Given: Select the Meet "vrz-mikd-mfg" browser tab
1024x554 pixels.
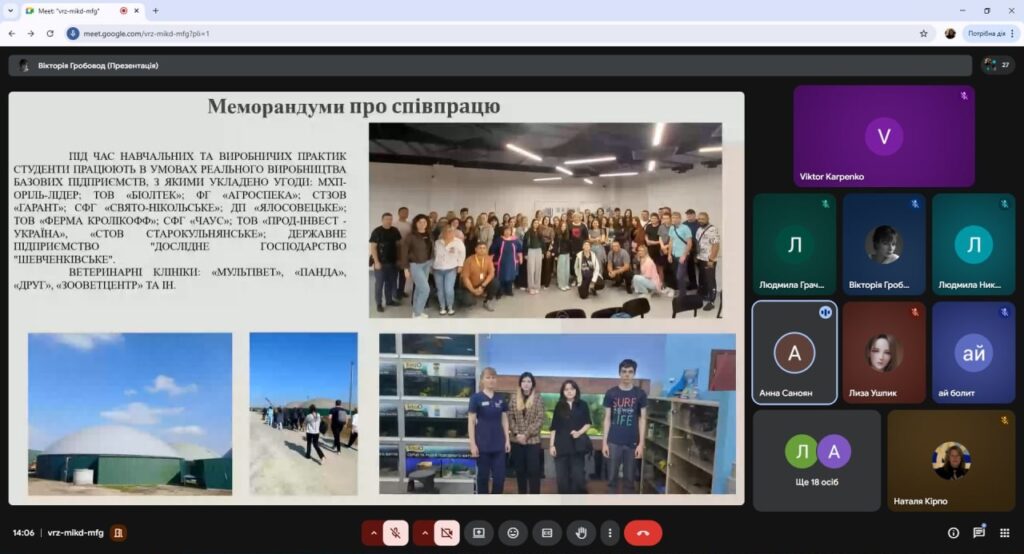Looking at the screenshot, I should click(75, 10).
